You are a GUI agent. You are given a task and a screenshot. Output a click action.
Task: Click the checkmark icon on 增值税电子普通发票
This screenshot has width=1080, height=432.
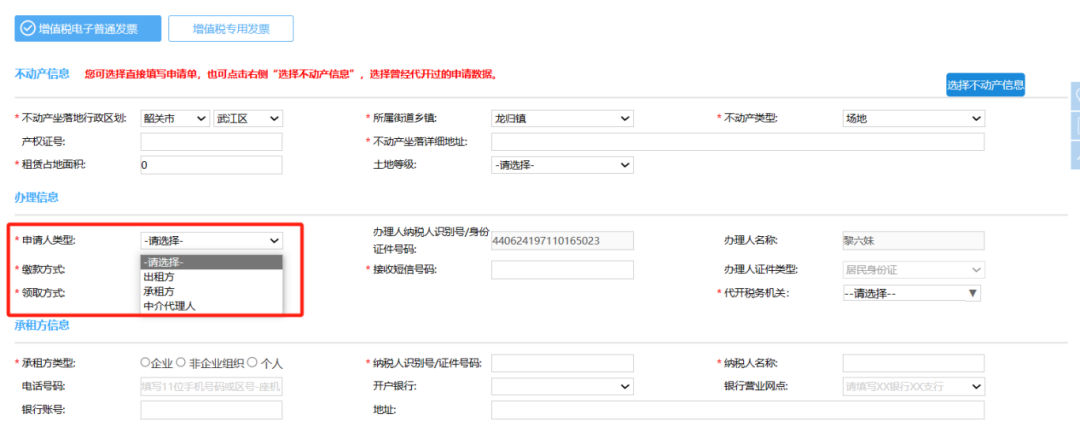[x=28, y=28]
